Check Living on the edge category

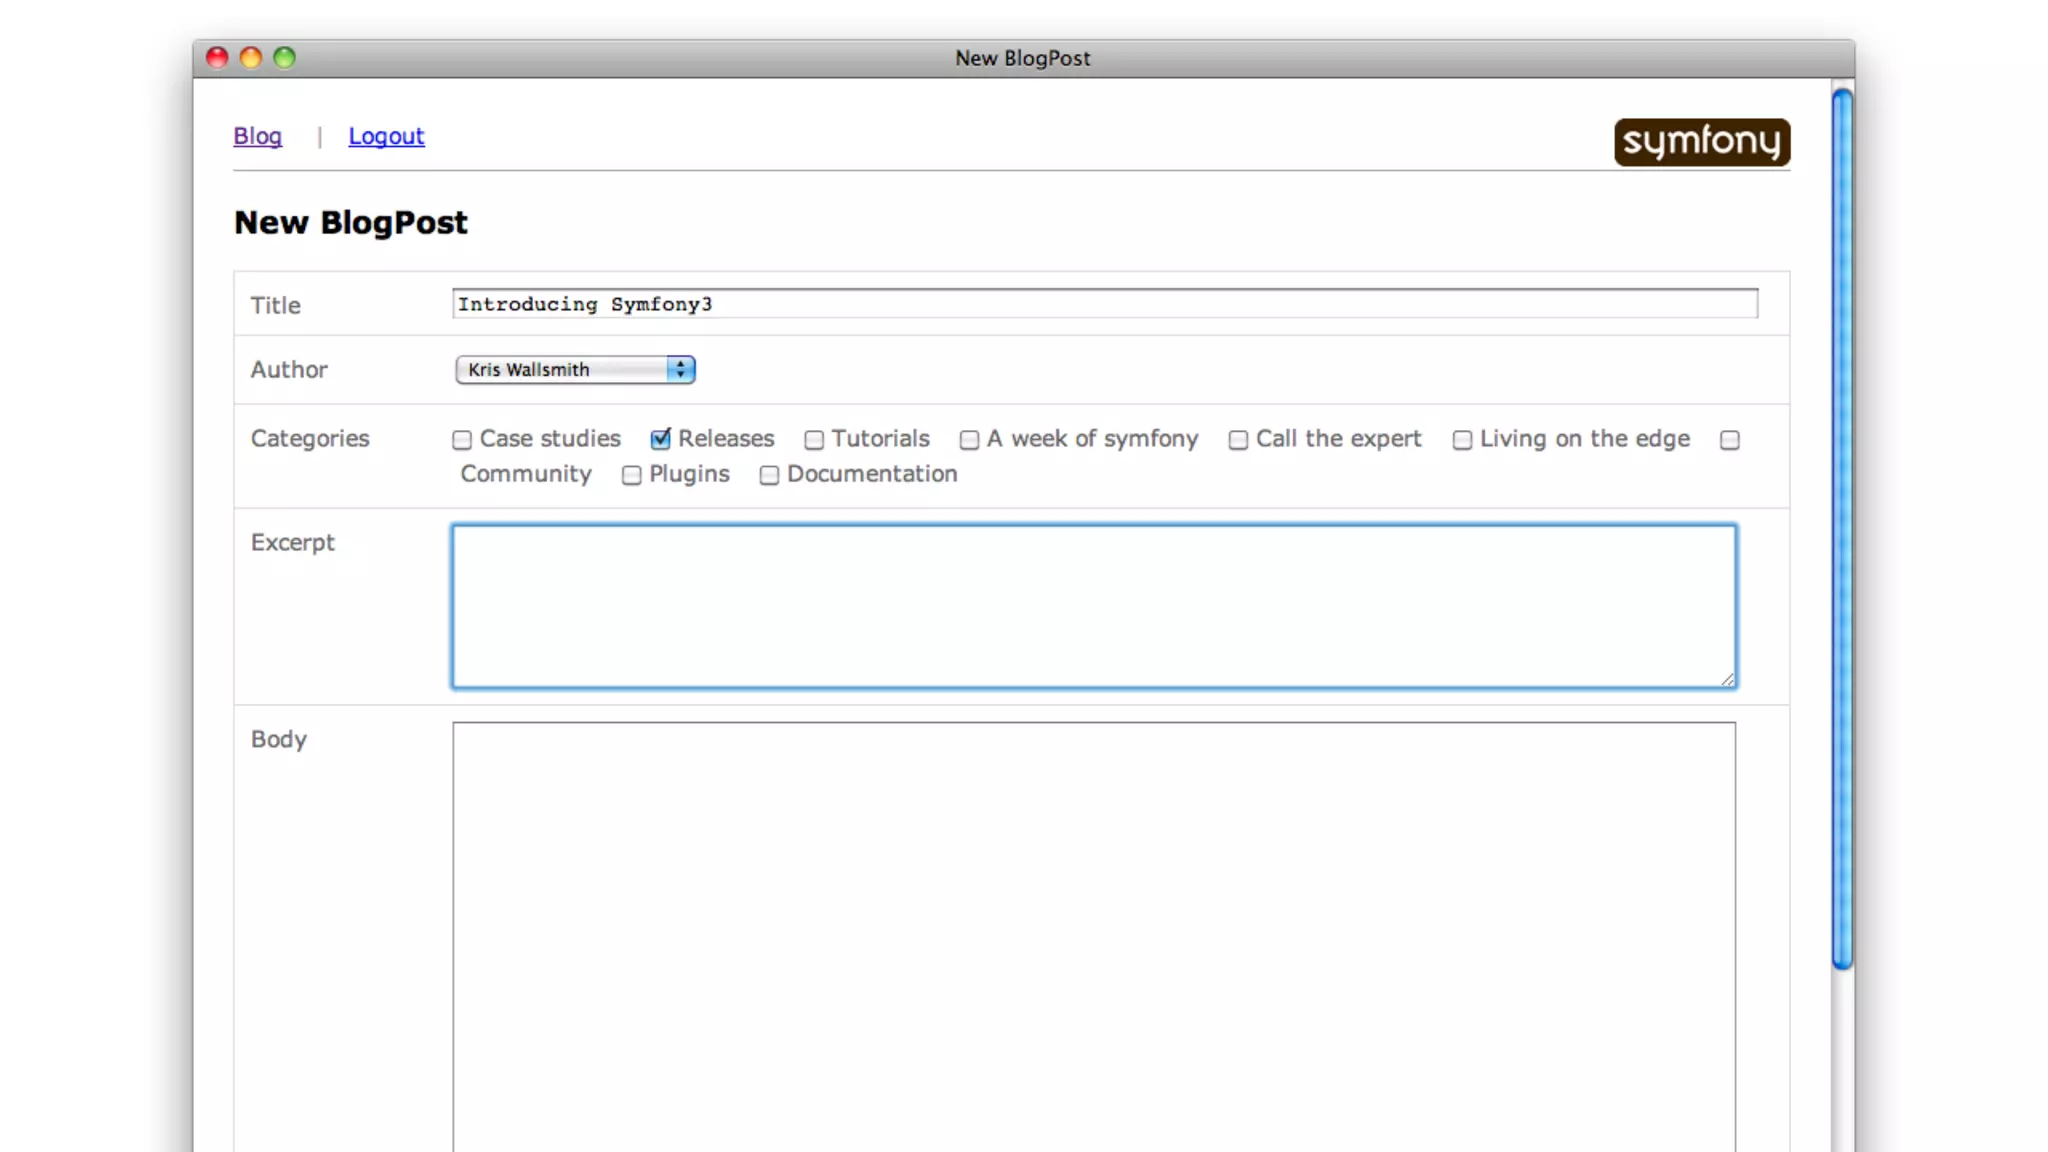coord(1462,440)
